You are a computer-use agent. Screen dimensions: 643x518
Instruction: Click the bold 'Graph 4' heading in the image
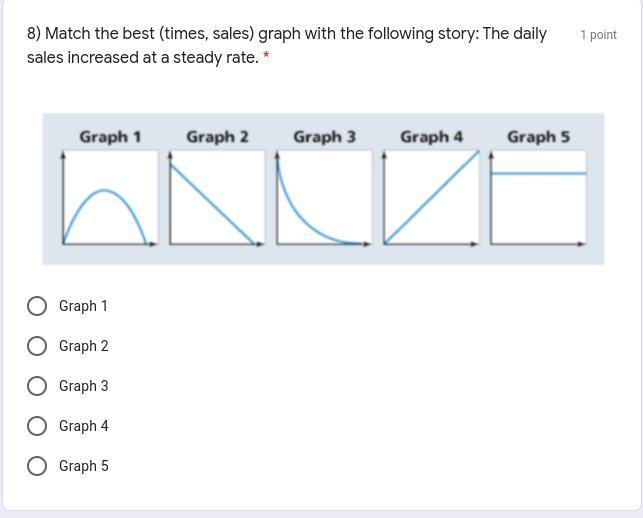point(431,137)
